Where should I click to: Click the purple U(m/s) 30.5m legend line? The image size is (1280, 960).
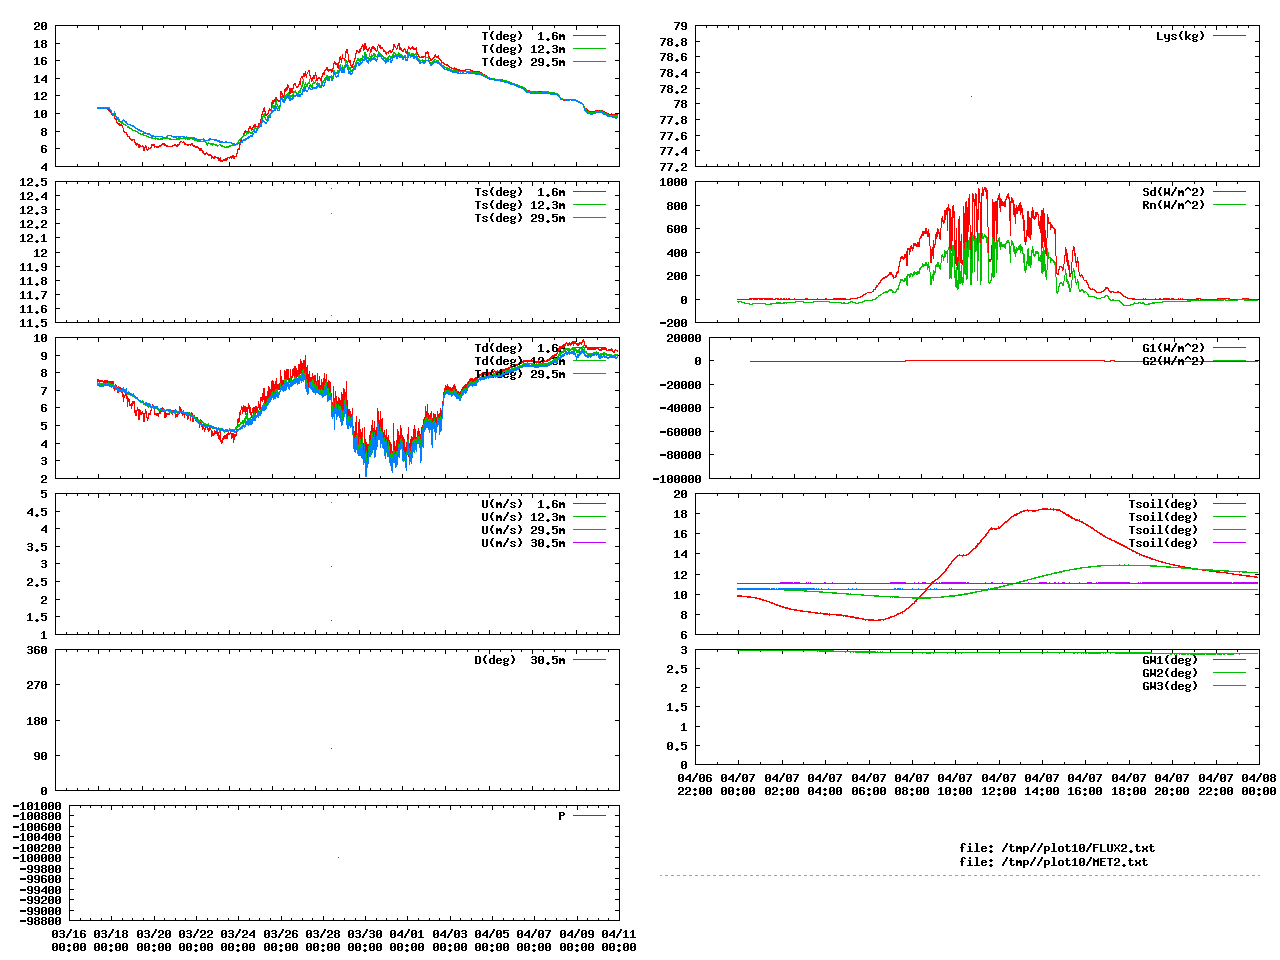pos(589,543)
